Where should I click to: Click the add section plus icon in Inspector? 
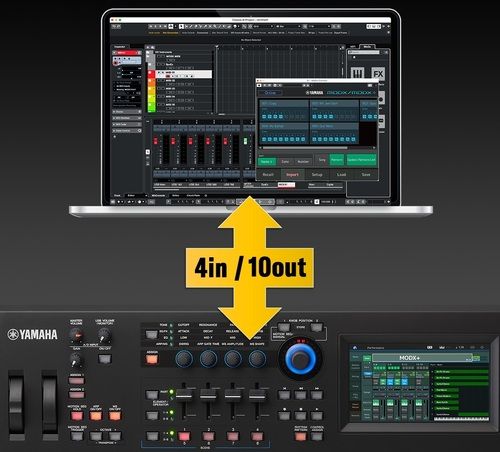pos(115,137)
